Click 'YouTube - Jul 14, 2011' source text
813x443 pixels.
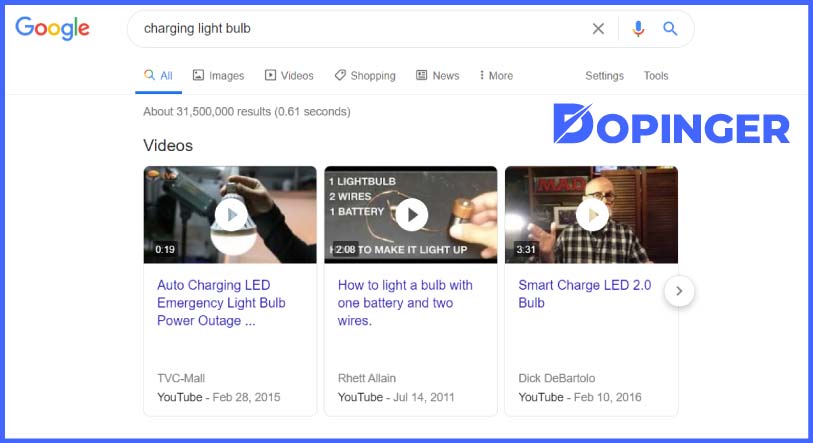coord(396,397)
